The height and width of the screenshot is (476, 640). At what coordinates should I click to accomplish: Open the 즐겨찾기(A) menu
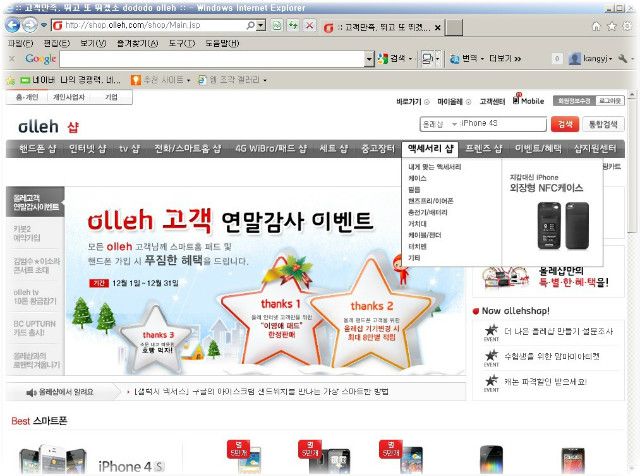137,43
